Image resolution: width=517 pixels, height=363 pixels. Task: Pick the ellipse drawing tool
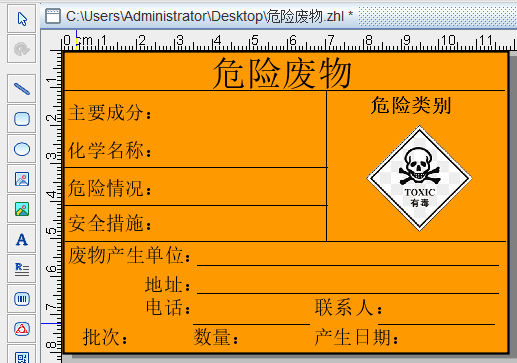[22, 149]
